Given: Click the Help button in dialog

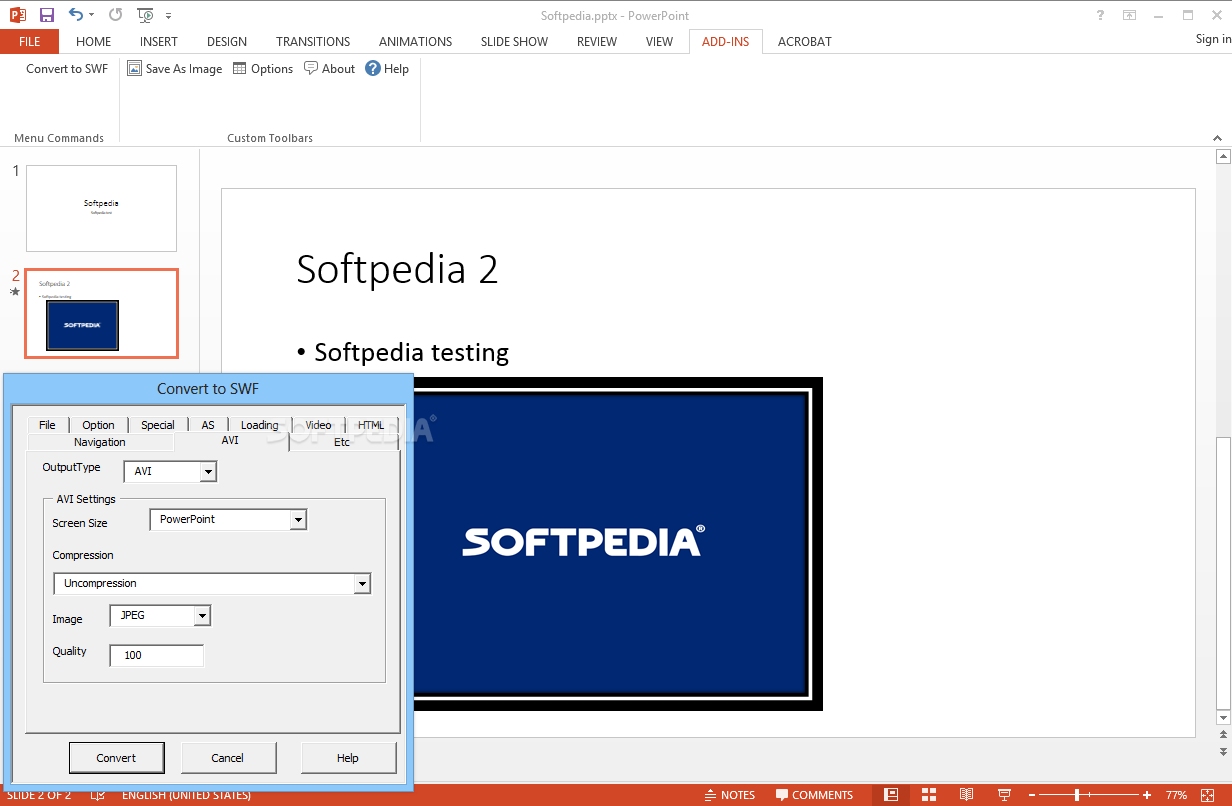Looking at the screenshot, I should 348,758.
